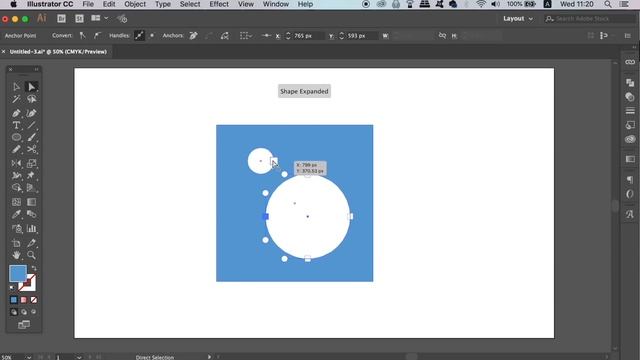Screen dimensions: 640x360
Task: Enable Draw Behind mode
Action: click(x=24, y=312)
